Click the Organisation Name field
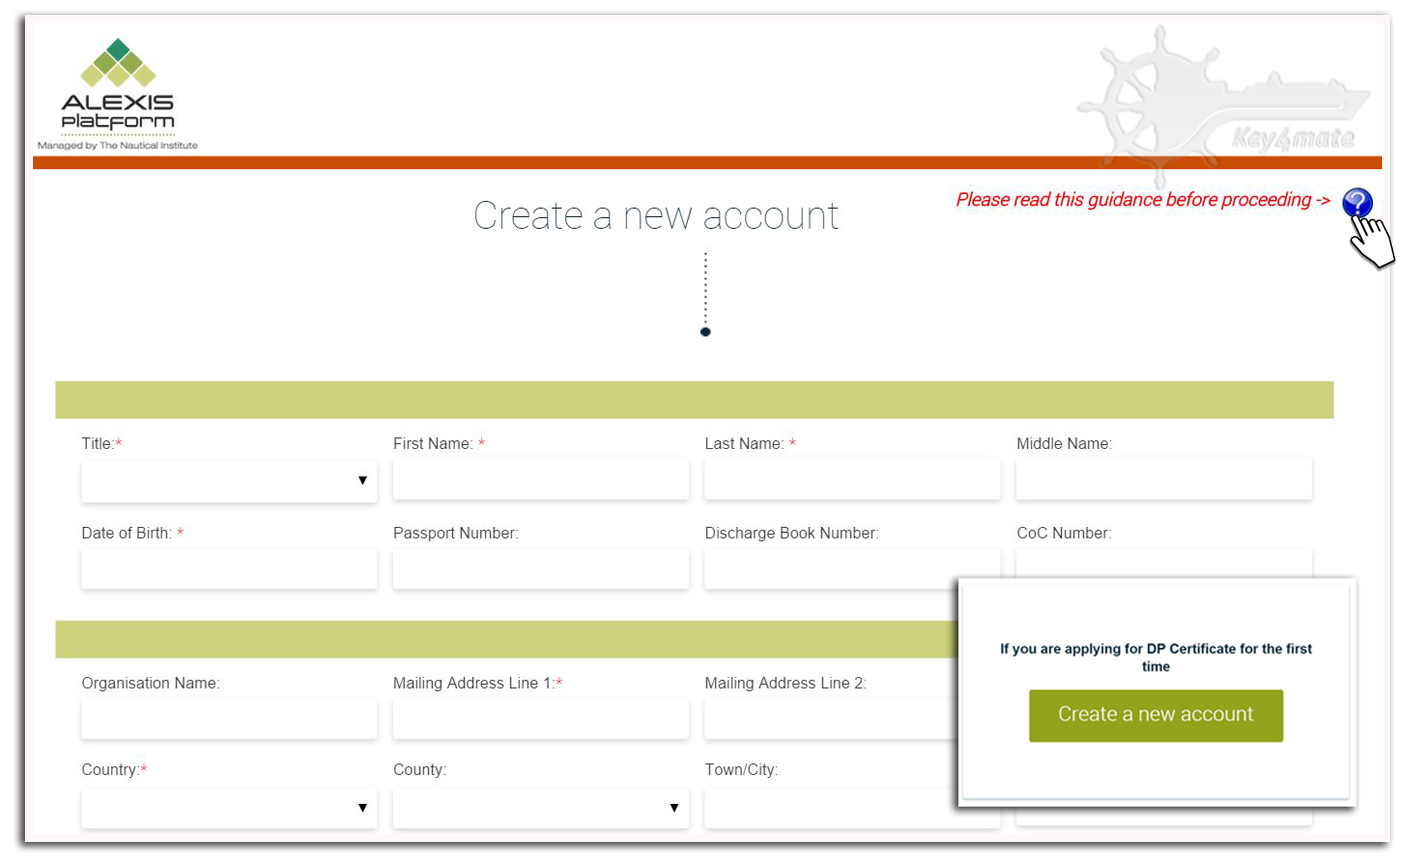This screenshot has width=1413, height=860. [x=229, y=719]
